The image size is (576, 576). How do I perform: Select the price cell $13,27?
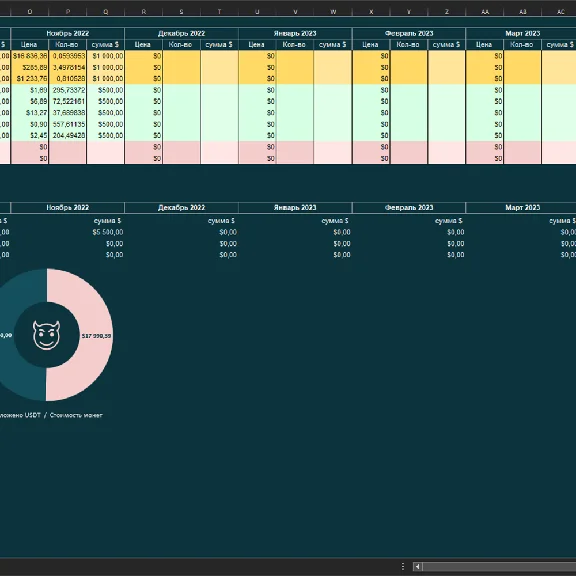click(x=30, y=113)
